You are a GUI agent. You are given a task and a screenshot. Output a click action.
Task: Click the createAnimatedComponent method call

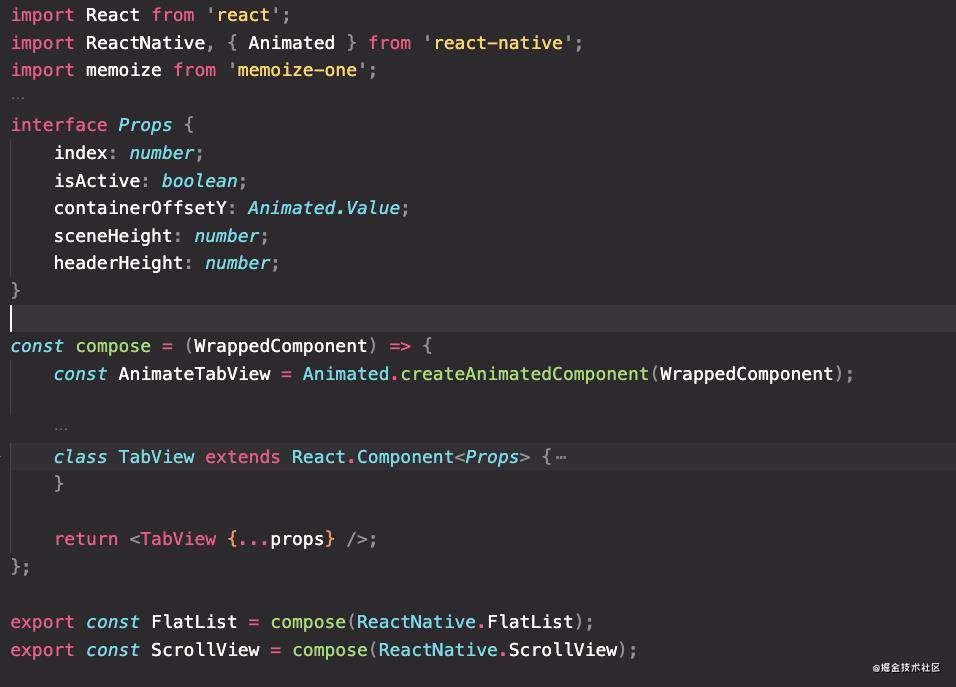[524, 374]
